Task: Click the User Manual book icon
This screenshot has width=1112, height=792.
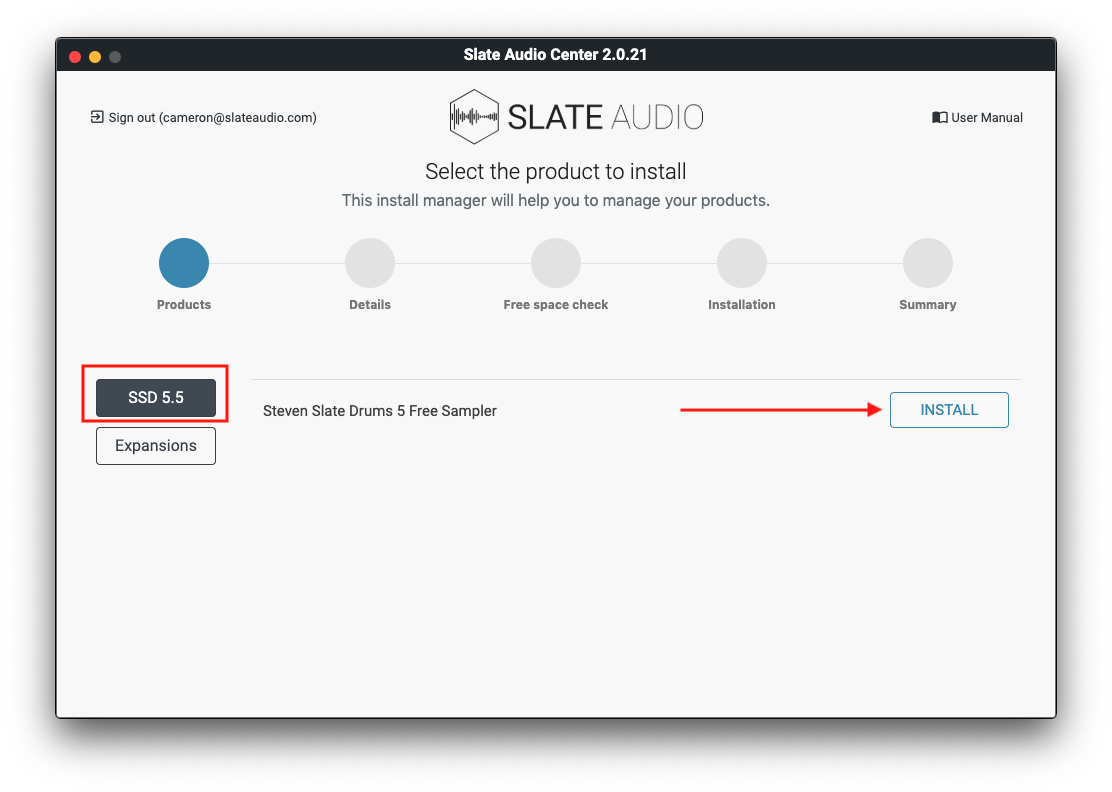Action: pos(939,117)
